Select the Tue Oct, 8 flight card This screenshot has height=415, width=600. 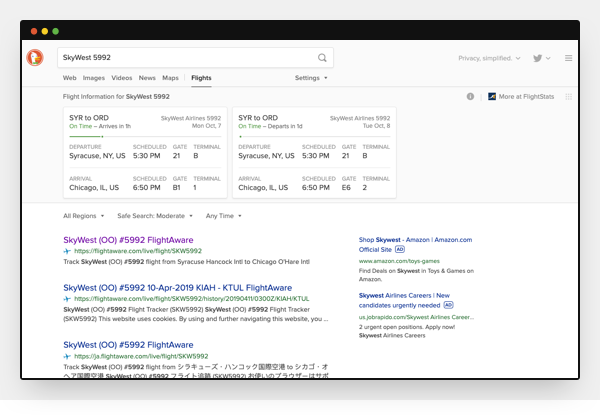pyautogui.click(x=314, y=152)
